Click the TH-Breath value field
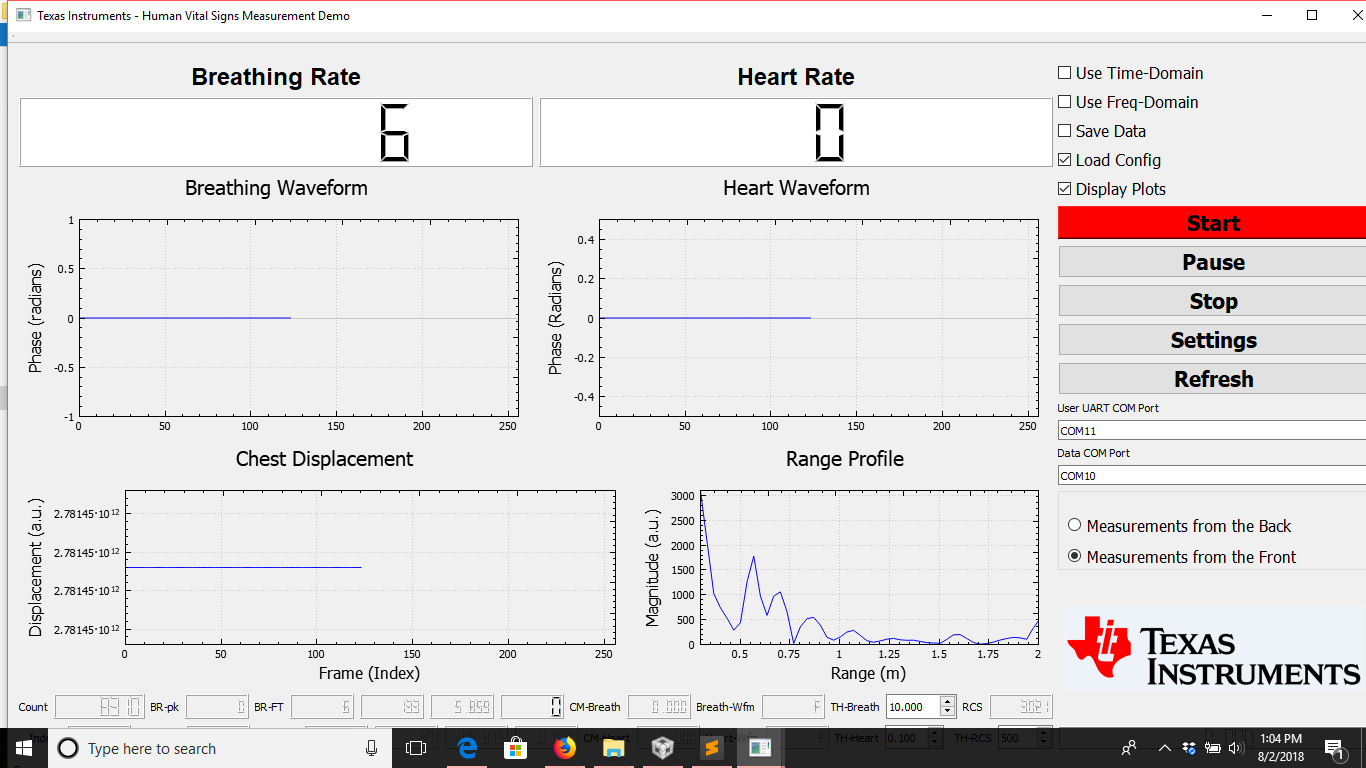The height and width of the screenshot is (768, 1366). [x=912, y=707]
